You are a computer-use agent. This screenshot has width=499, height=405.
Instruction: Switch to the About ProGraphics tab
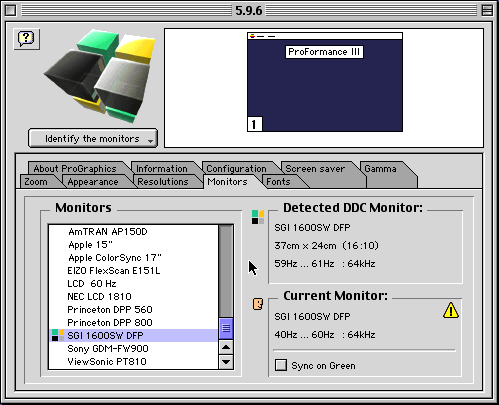(x=75, y=168)
